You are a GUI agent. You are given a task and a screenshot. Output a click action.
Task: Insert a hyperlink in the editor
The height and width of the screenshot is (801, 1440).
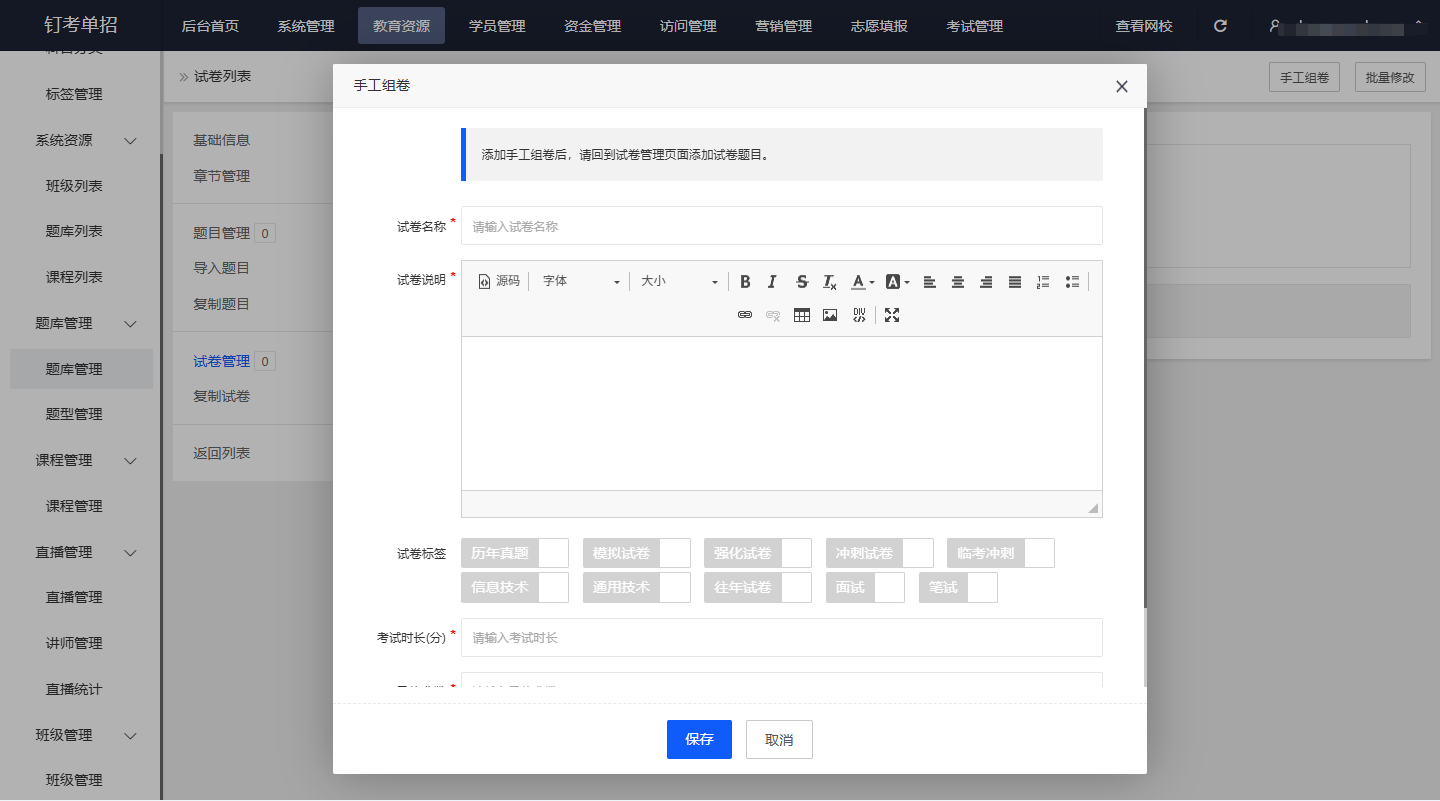[744, 315]
